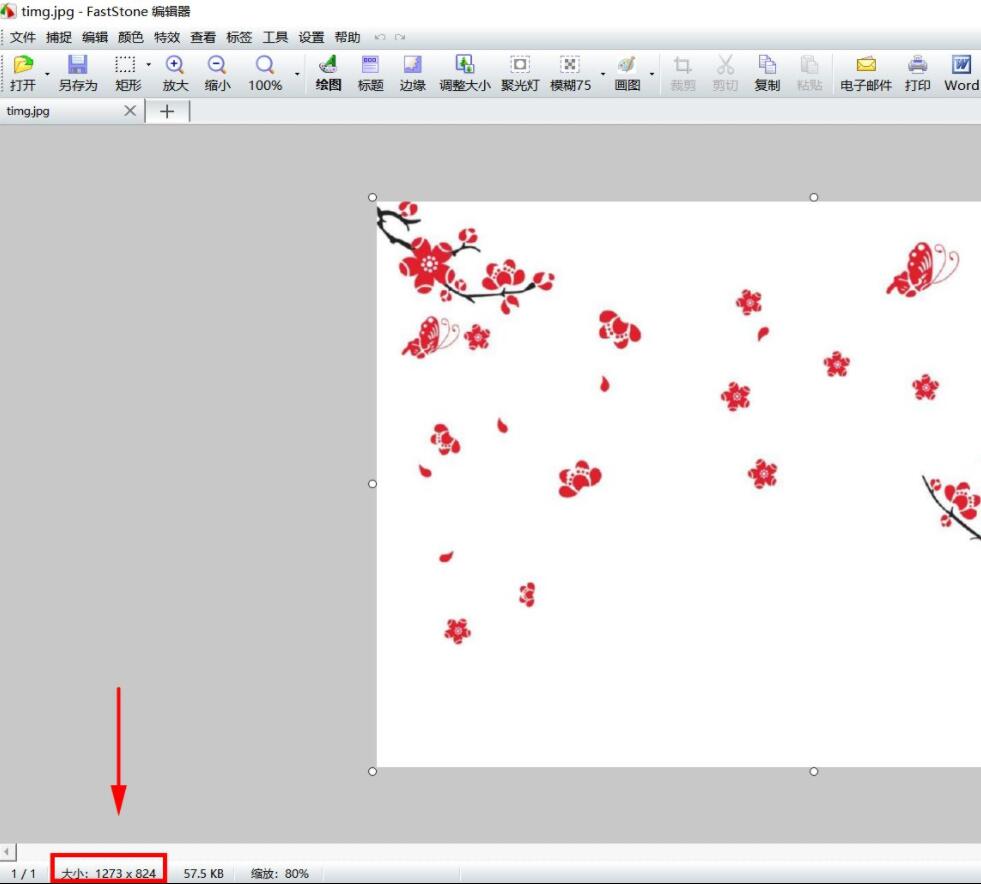Click the bottom-middle selection handle

pyautogui.click(x=813, y=771)
